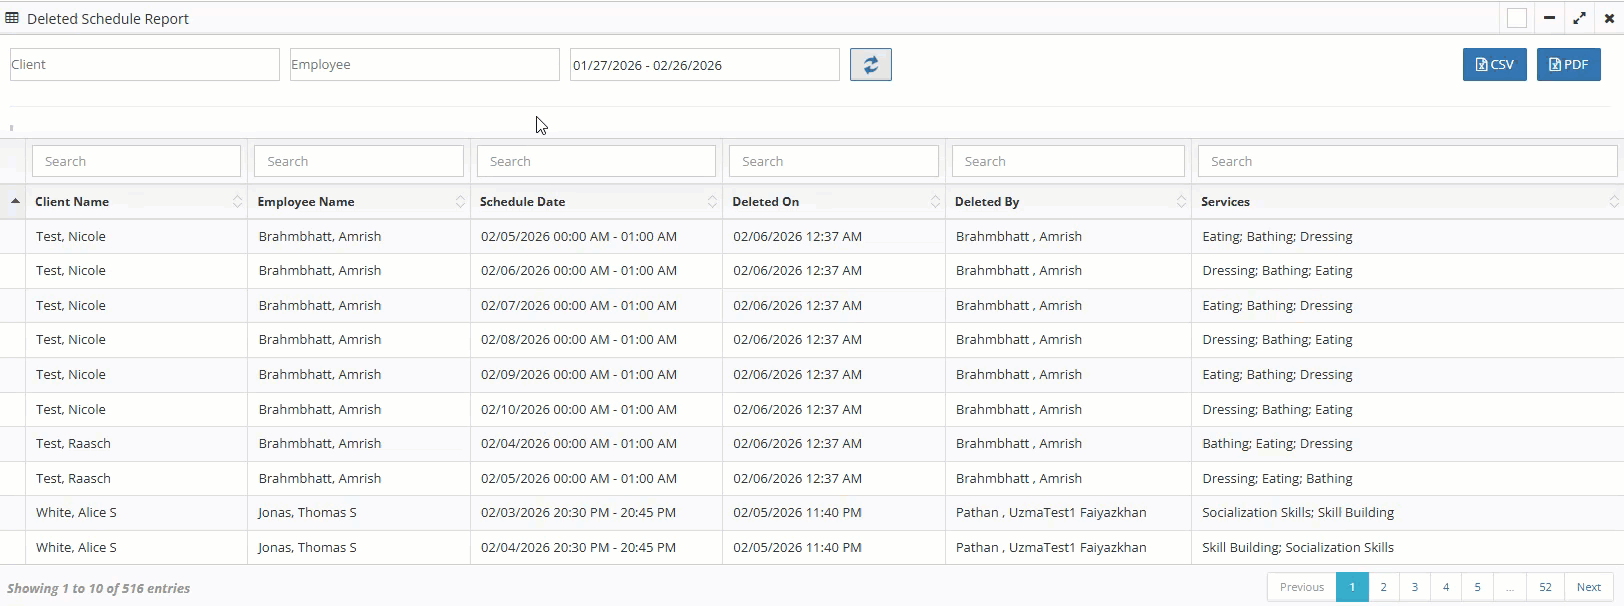
Task: Open the date range picker field
Action: (704, 65)
